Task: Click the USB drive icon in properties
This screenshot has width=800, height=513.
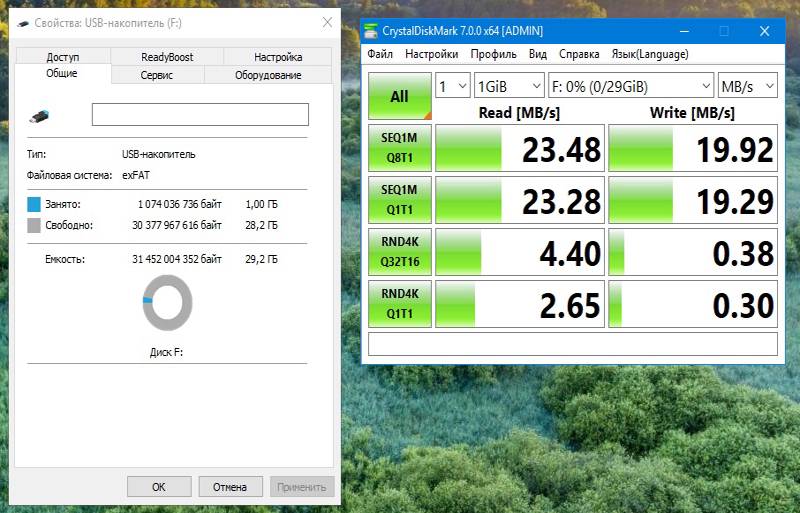Action: click(x=38, y=115)
